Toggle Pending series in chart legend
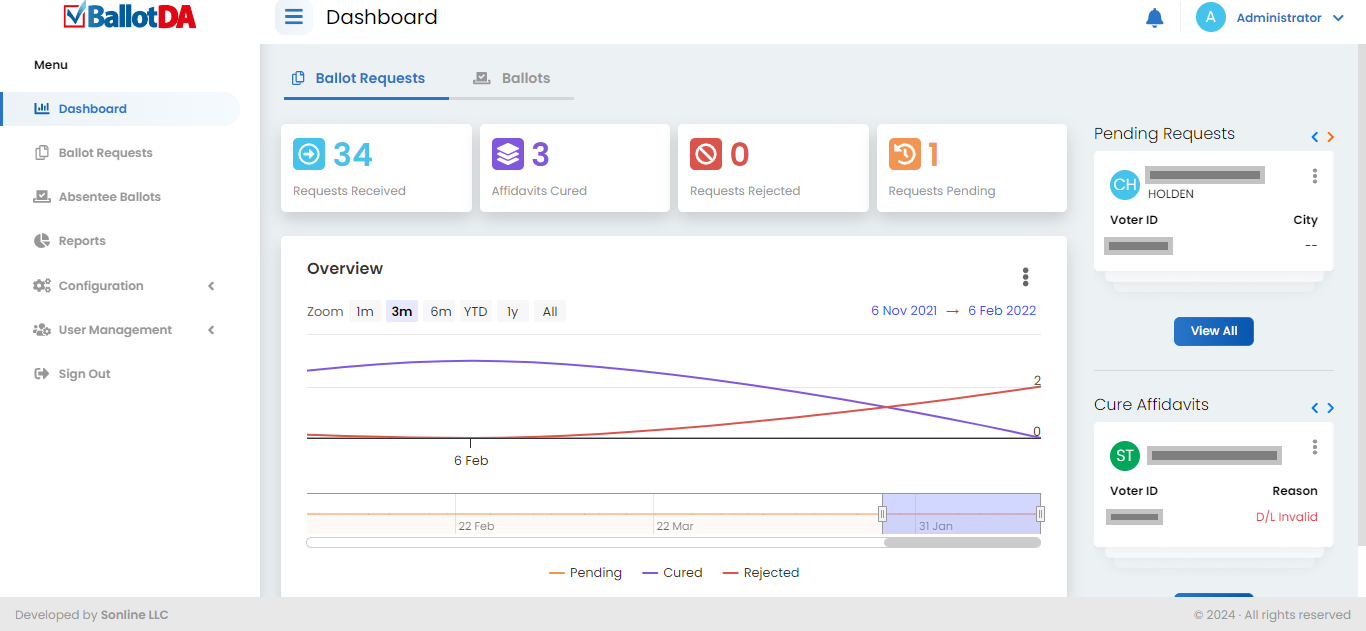Screen dimensions: 1366x631 click(x=586, y=573)
